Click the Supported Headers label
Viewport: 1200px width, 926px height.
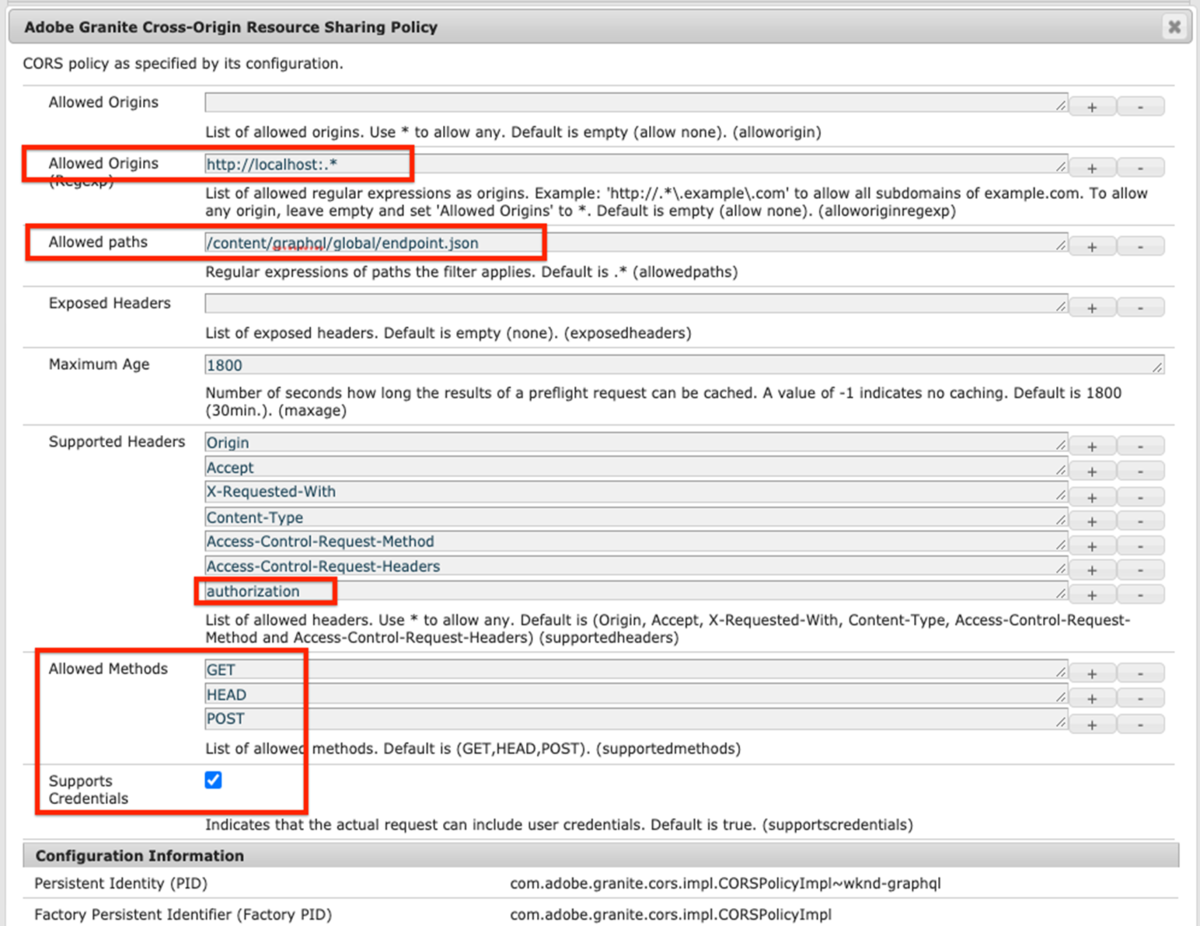[x=117, y=442]
